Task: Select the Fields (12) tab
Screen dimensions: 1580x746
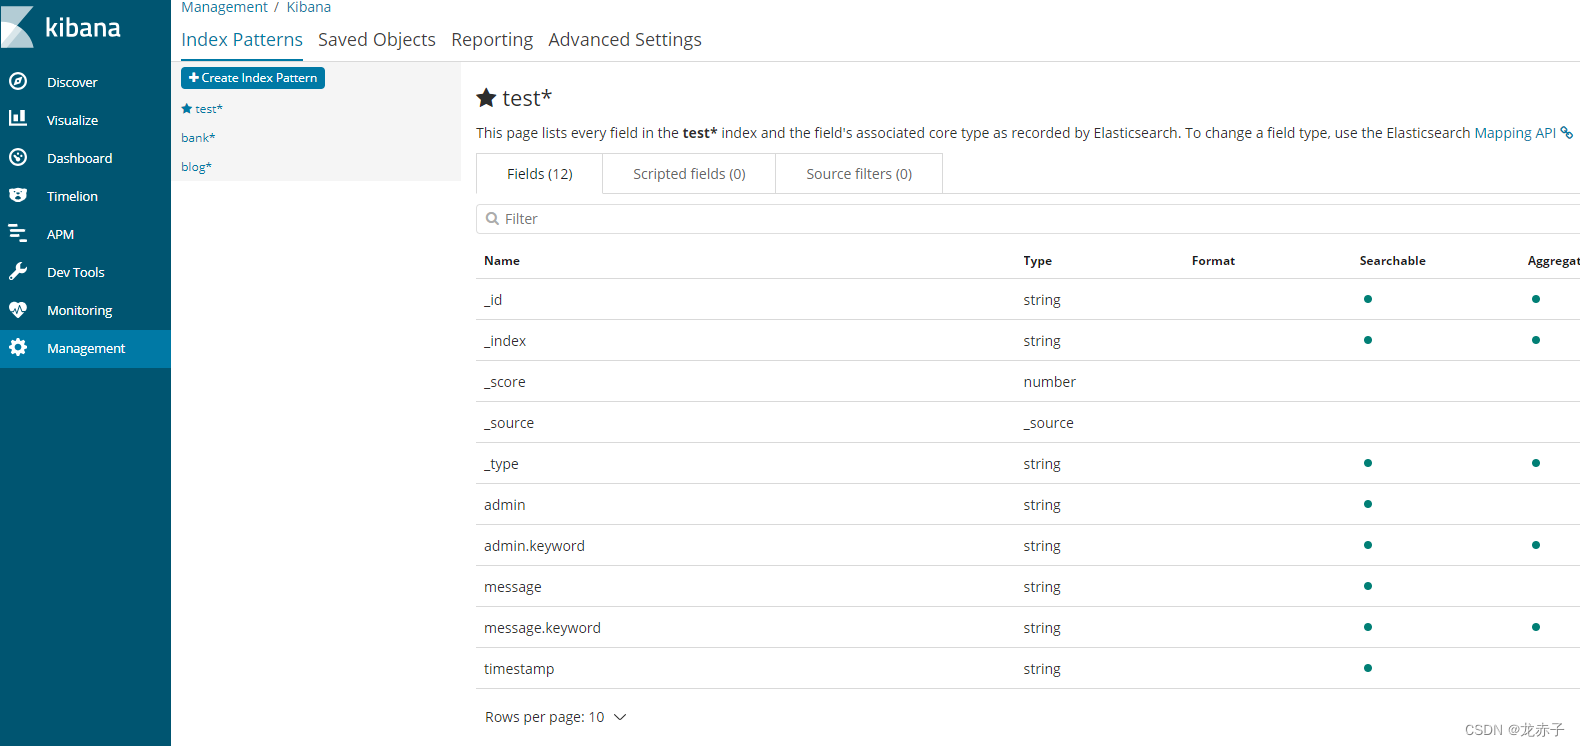Action: pos(540,174)
